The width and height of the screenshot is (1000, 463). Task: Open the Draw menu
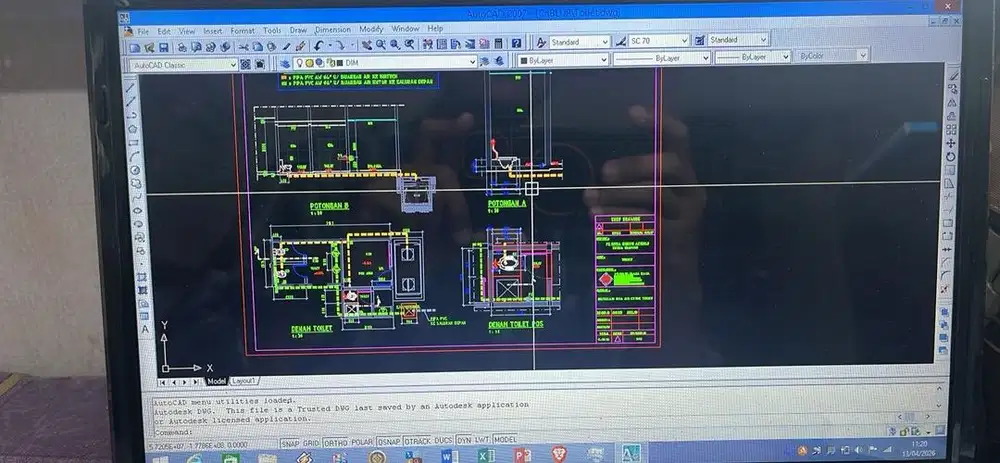pos(298,30)
